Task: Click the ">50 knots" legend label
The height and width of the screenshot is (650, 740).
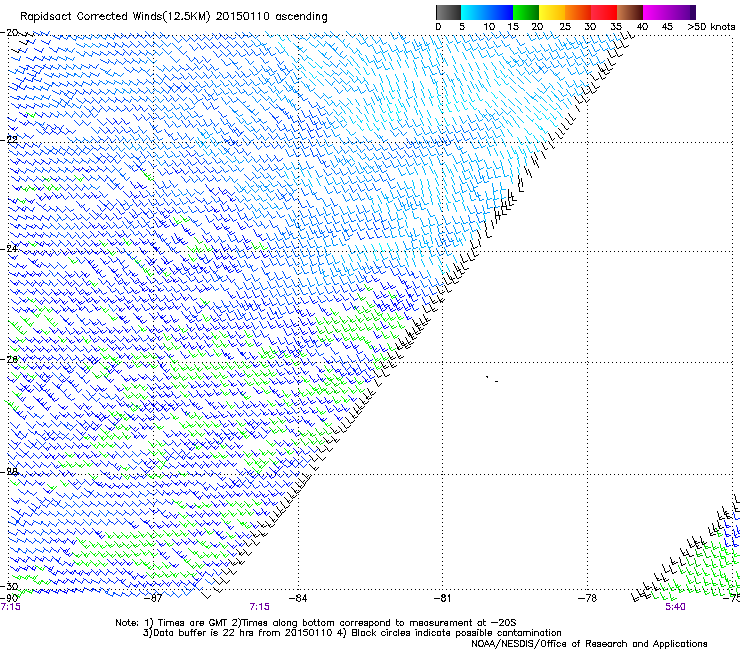Action: click(711, 26)
